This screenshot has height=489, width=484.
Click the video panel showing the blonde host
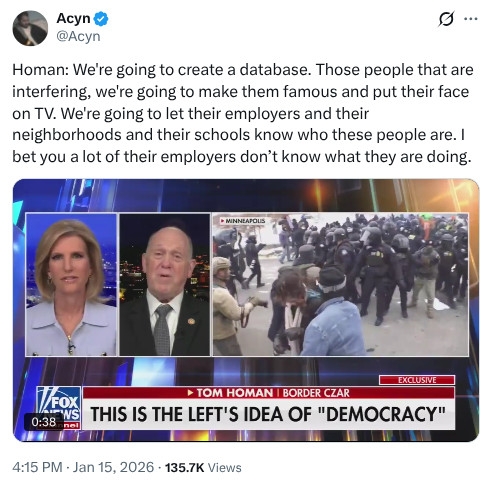click(x=71, y=285)
